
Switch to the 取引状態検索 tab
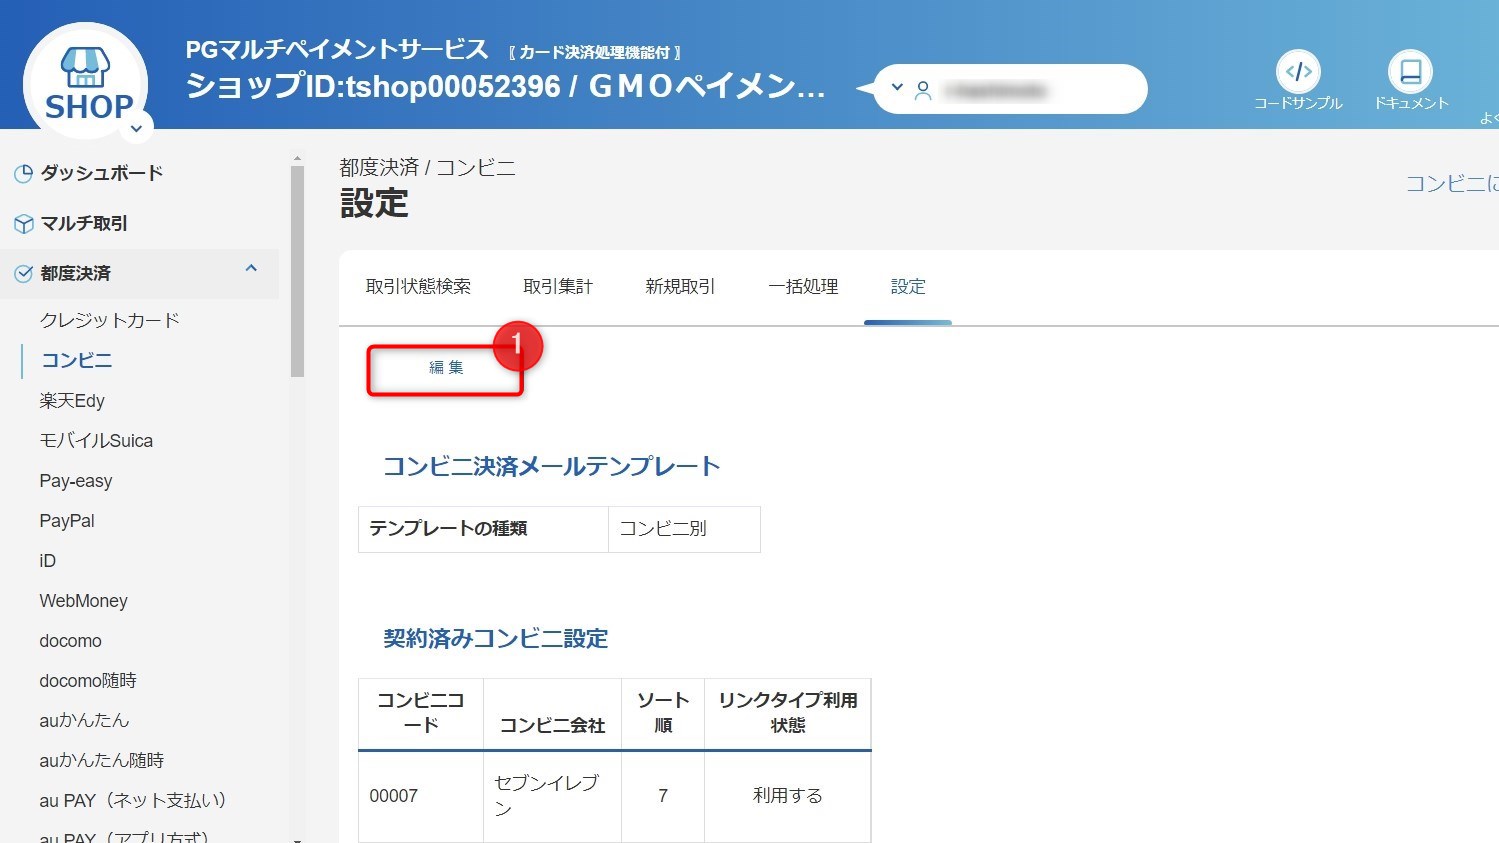[x=418, y=287]
